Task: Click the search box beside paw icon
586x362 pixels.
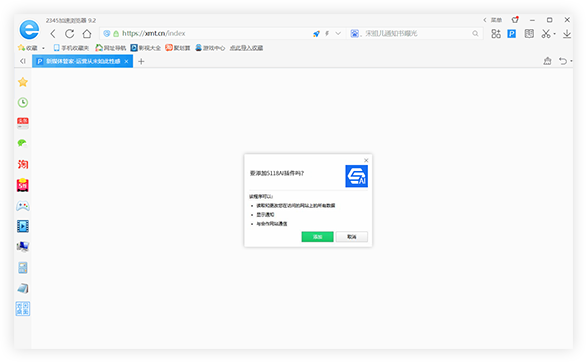Action: click(415, 34)
